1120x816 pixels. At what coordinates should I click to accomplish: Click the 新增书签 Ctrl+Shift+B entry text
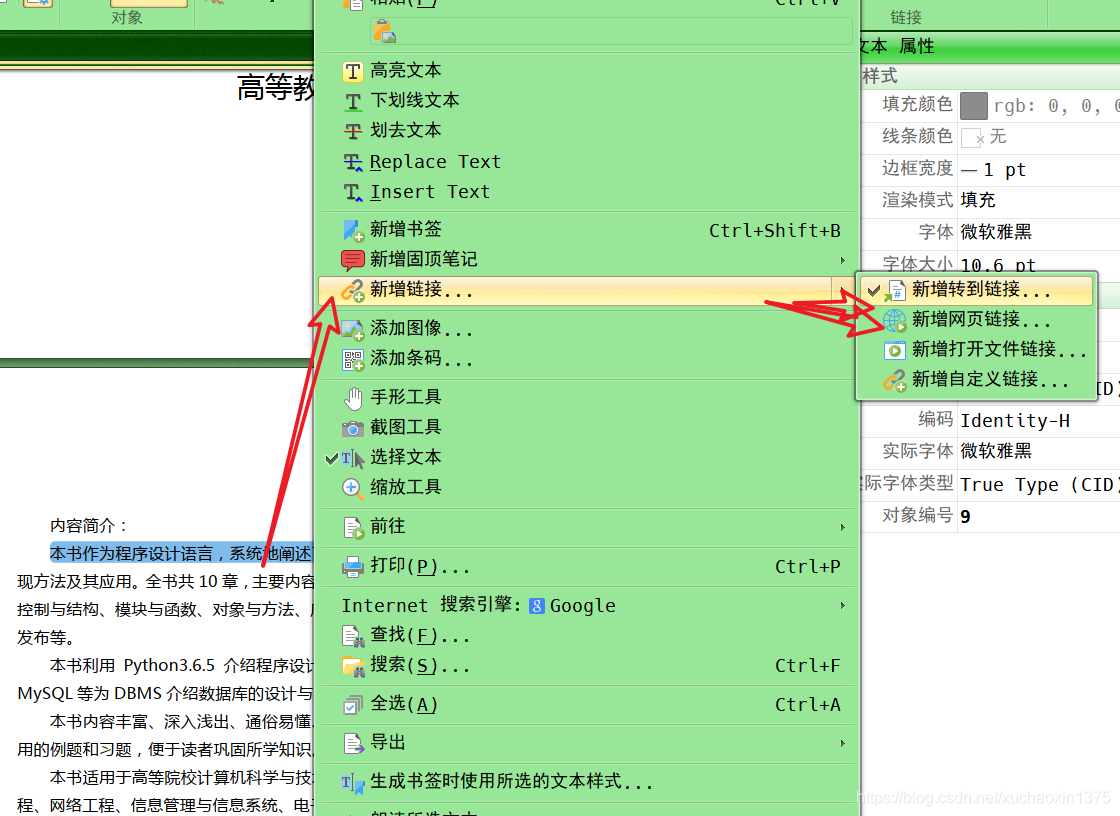pos(406,229)
